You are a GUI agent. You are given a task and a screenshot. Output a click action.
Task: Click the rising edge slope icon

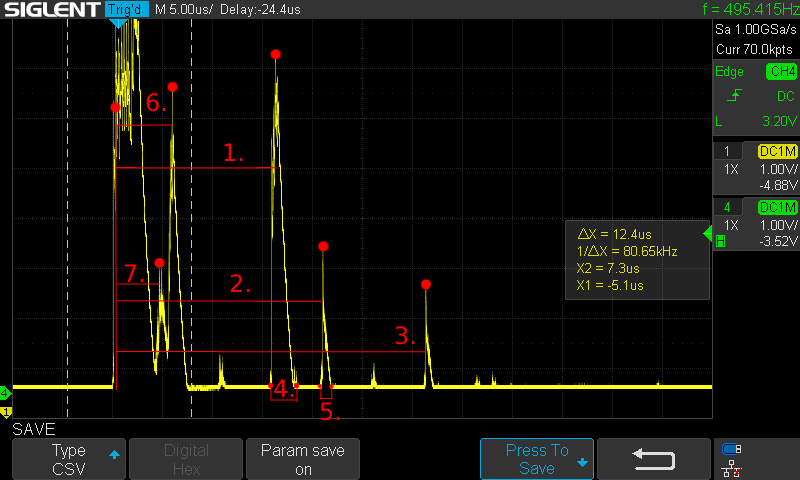tap(734, 95)
